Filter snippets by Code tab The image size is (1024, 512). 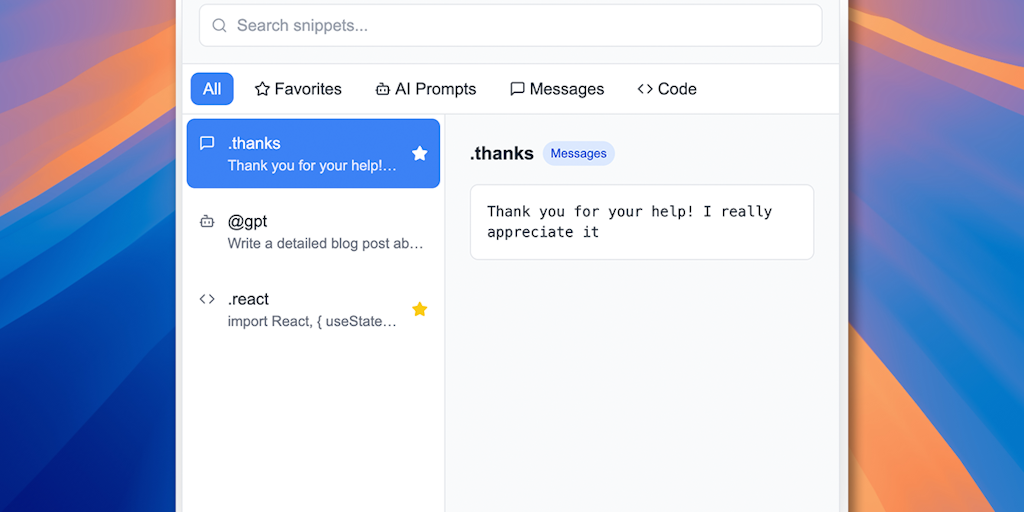(x=667, y=89)
